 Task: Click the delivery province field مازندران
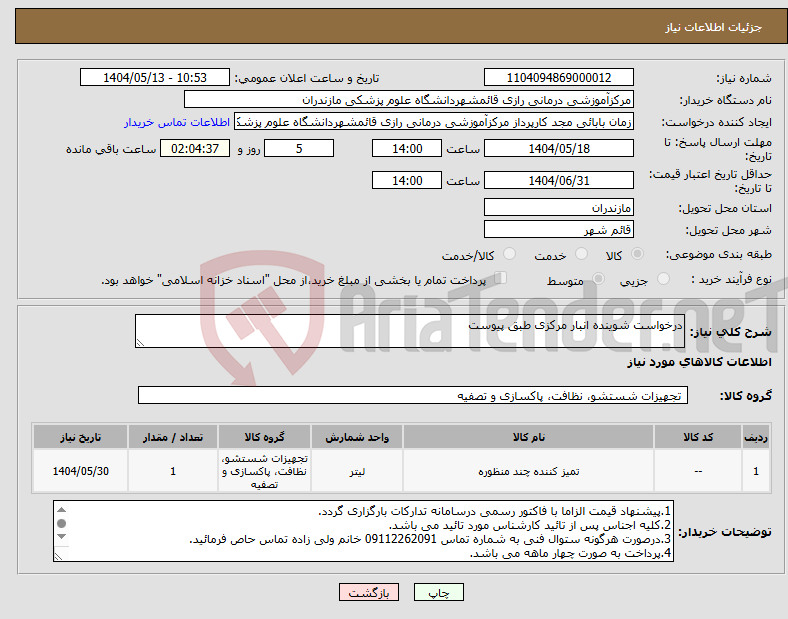pos(559,208)
